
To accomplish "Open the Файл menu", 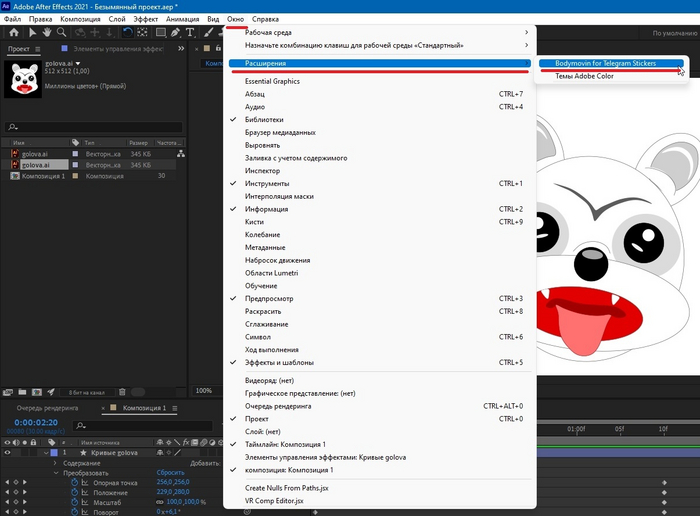I will click(x=13, y=19).
